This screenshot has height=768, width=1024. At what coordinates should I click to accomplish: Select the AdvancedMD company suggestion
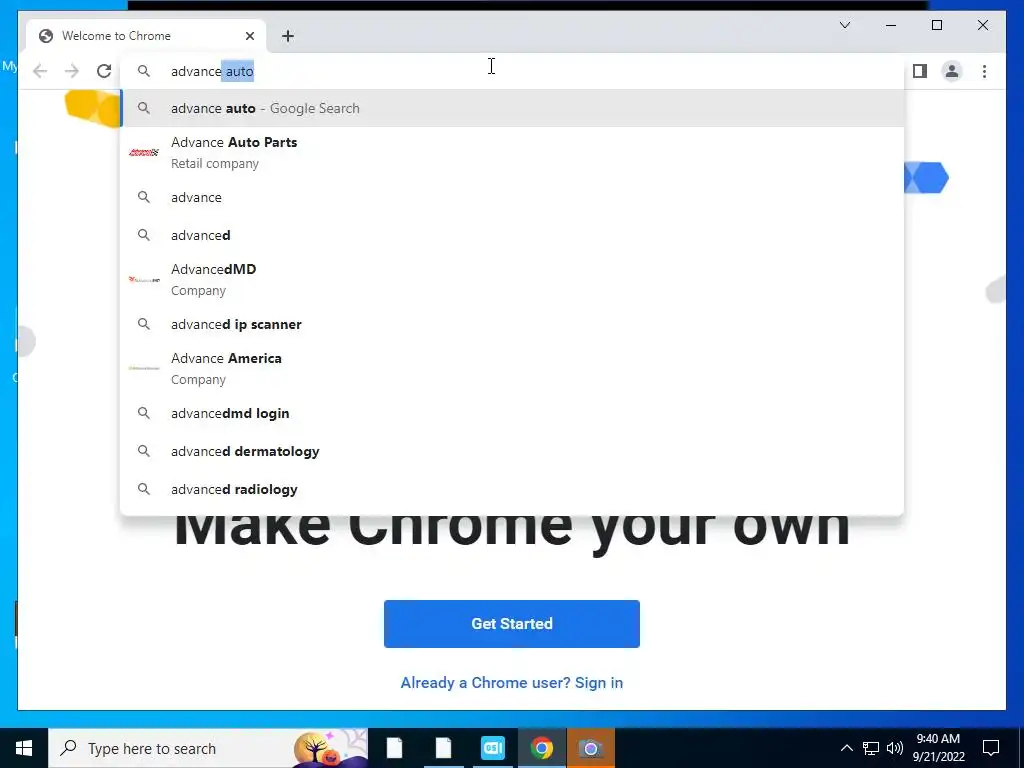pos(513,280)
